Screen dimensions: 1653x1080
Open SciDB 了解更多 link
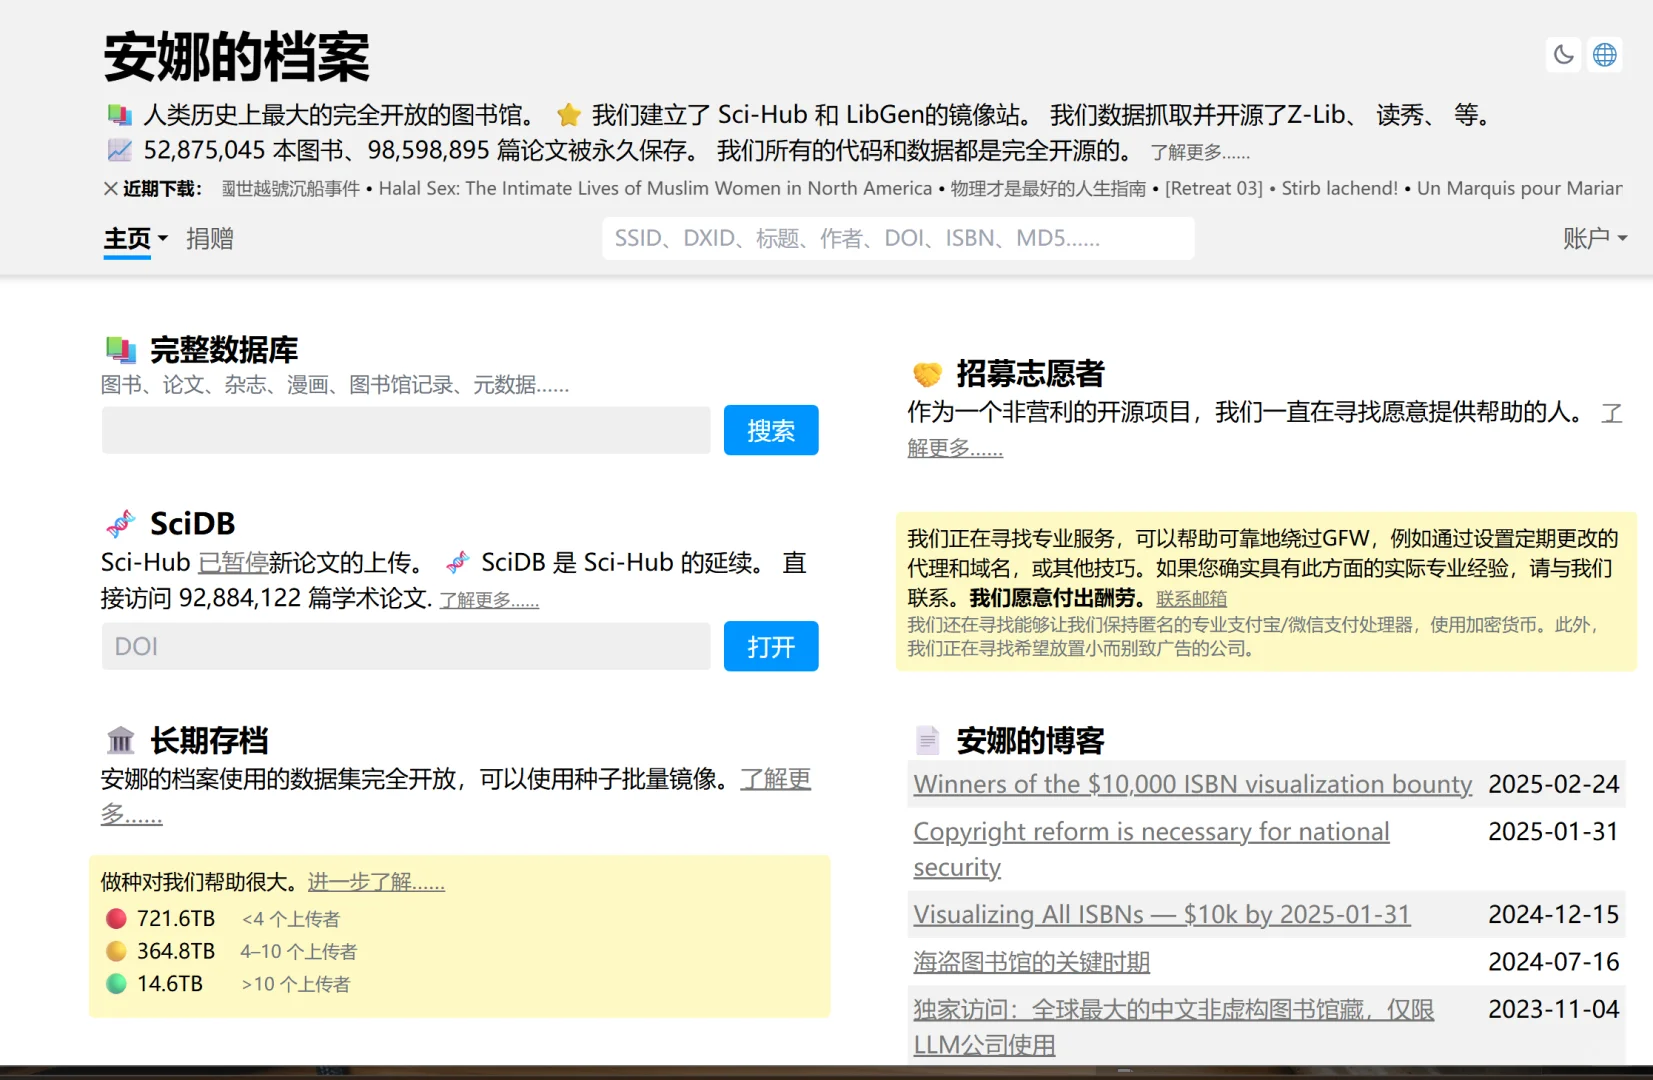(489, 600)
